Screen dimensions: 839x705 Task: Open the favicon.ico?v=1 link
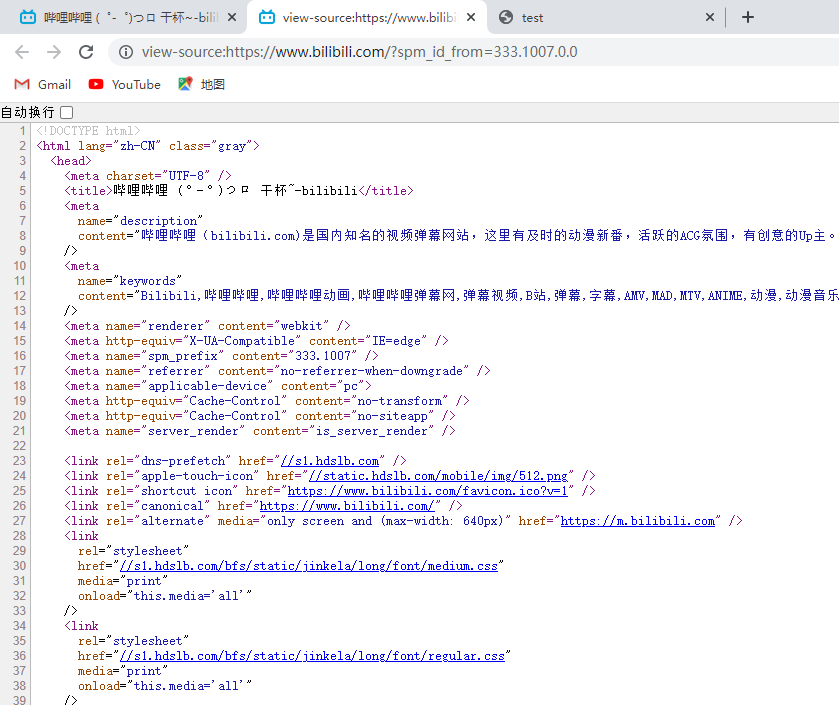click(428, 491)
